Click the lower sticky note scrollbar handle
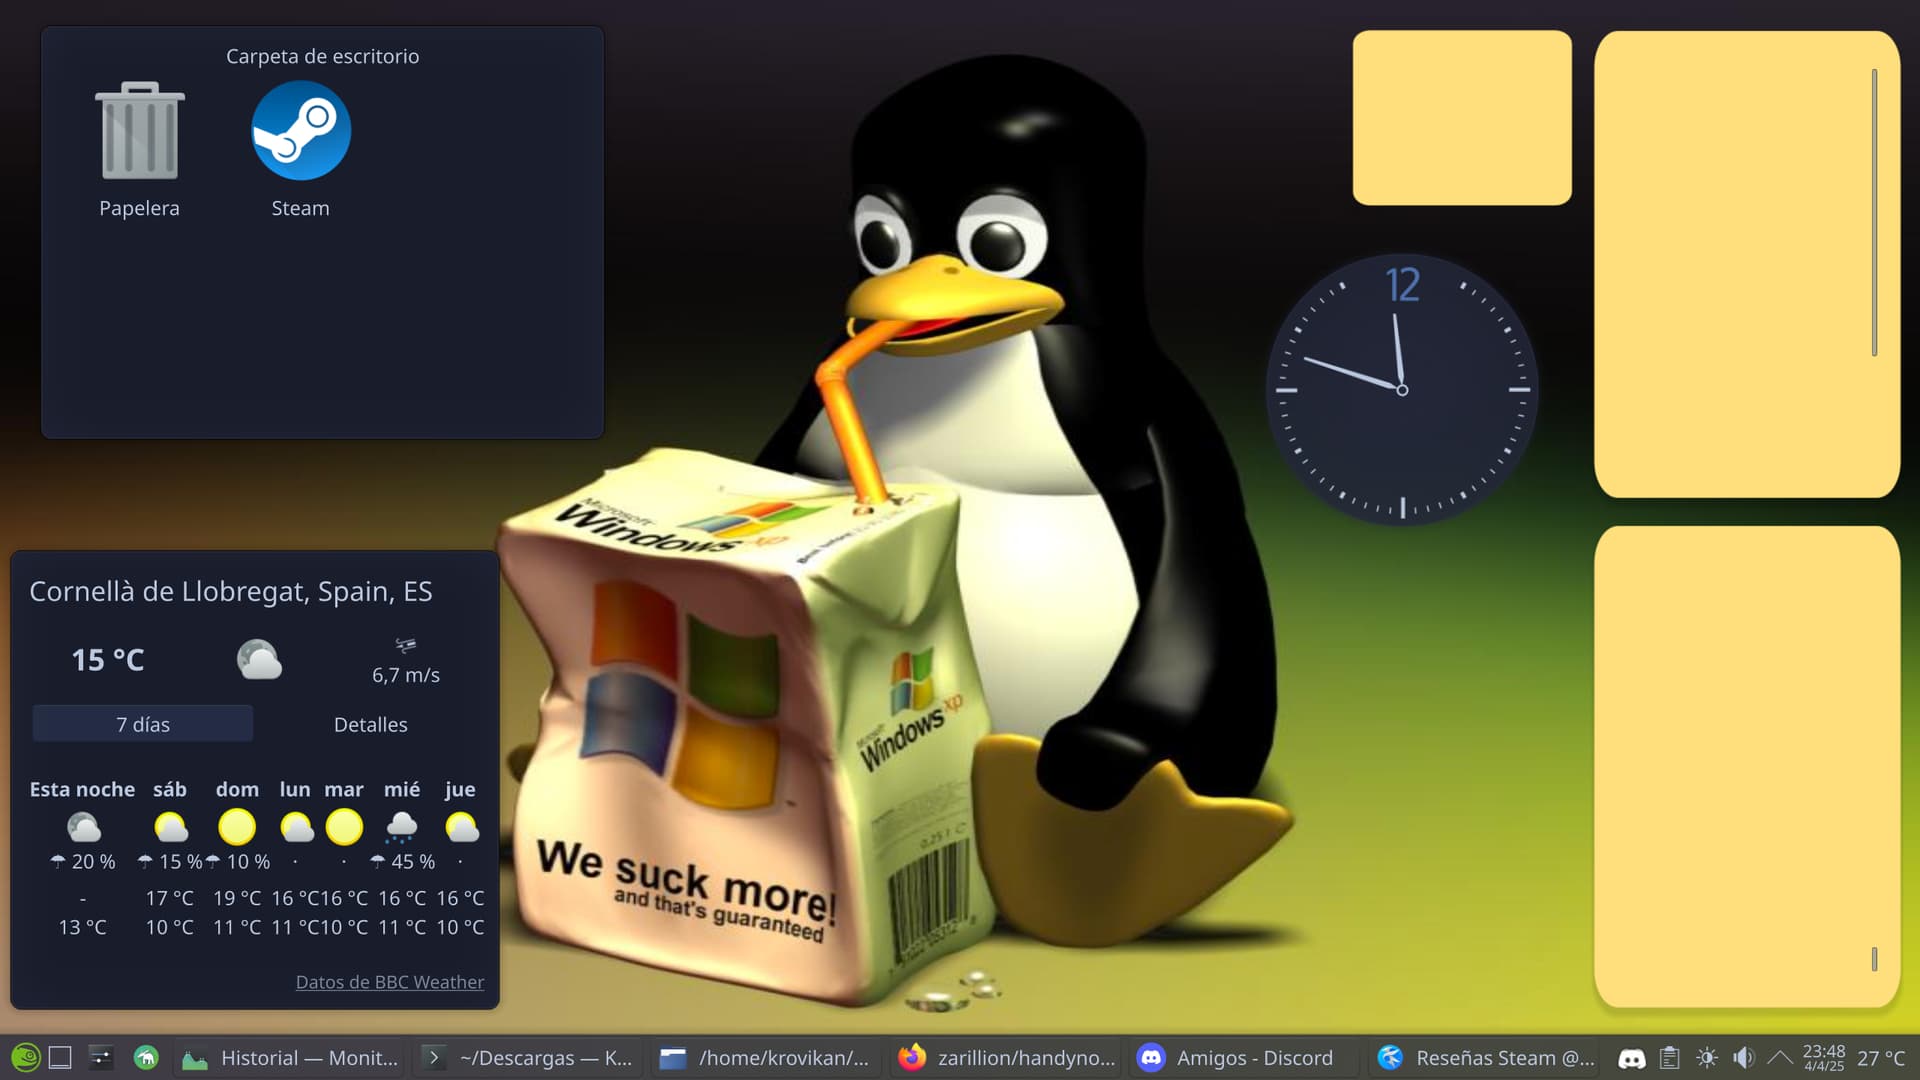The image size is (1920, 1080). pos(1874,959)
